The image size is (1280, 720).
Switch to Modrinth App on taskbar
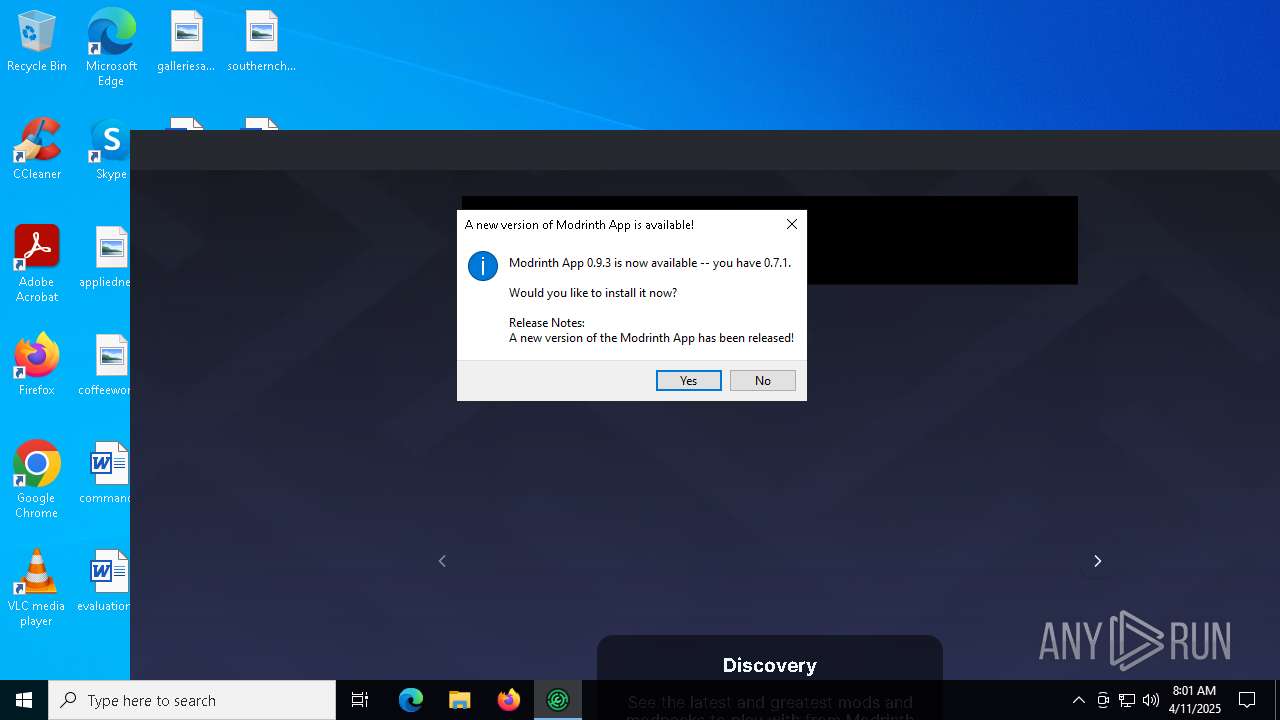coord(558,700)
